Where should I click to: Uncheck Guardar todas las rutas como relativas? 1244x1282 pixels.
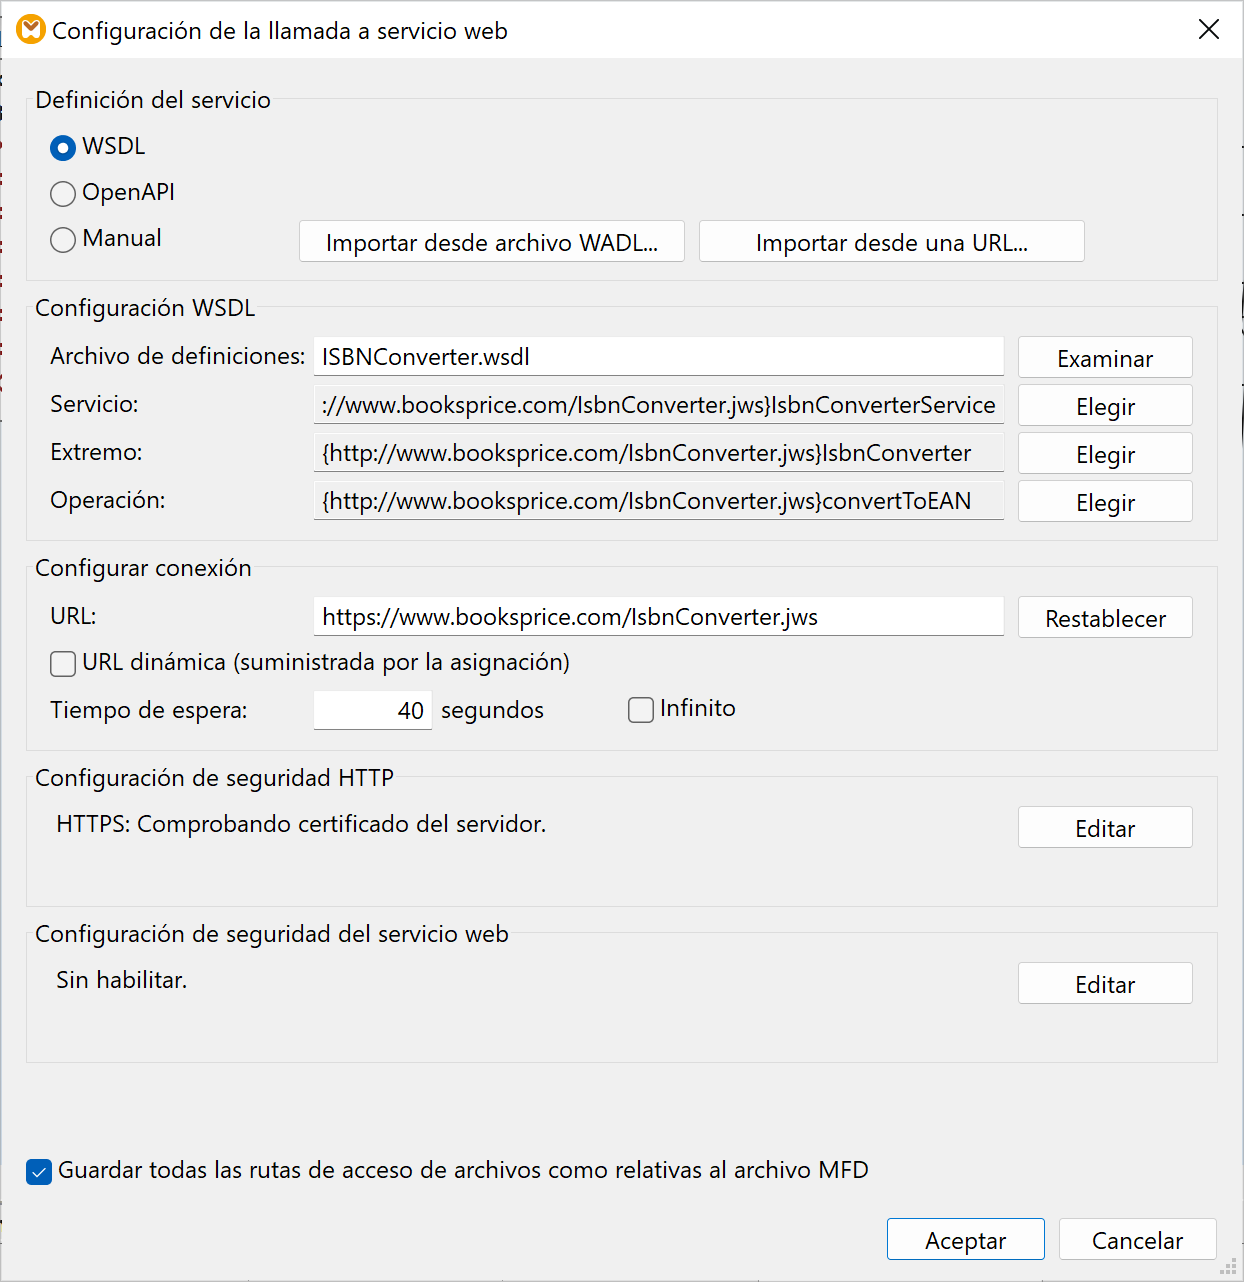pyautogui.click(x=39, y=1172)
